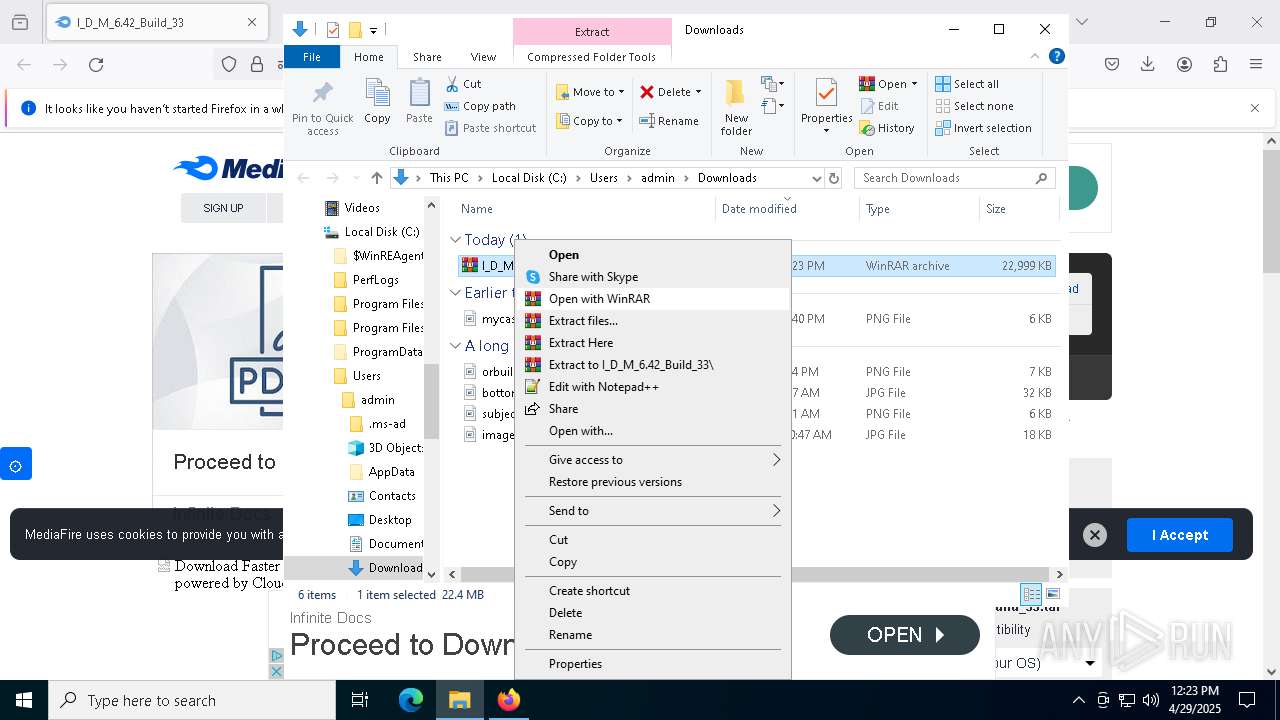Screen dimensions: 1280x720
Task: Click the Rename button in Organize group
Action: pos(669,121)
